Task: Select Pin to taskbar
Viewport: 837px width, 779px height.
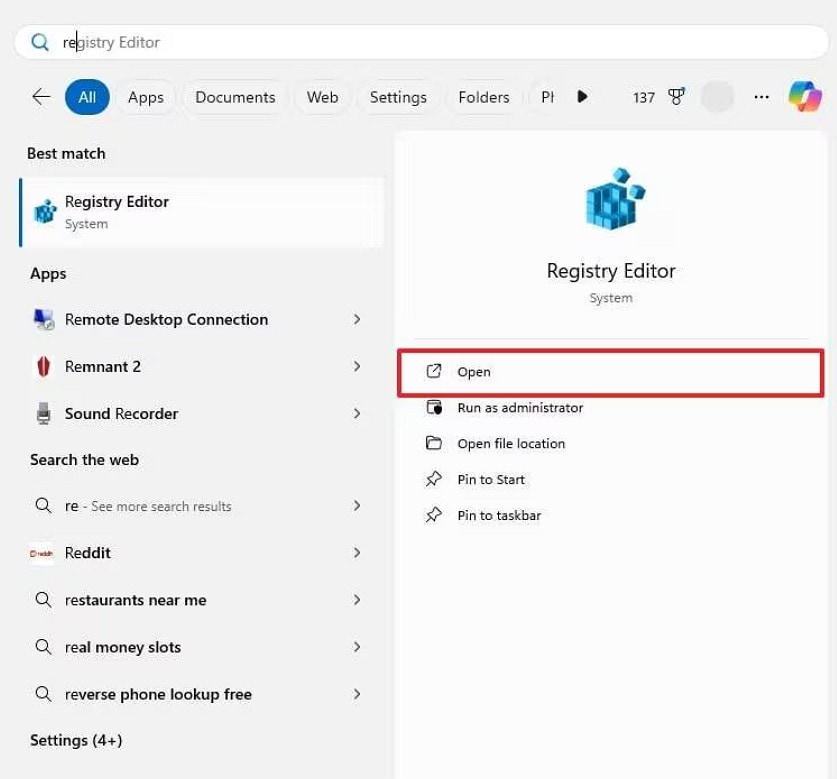Action: [x=611, y=515]
